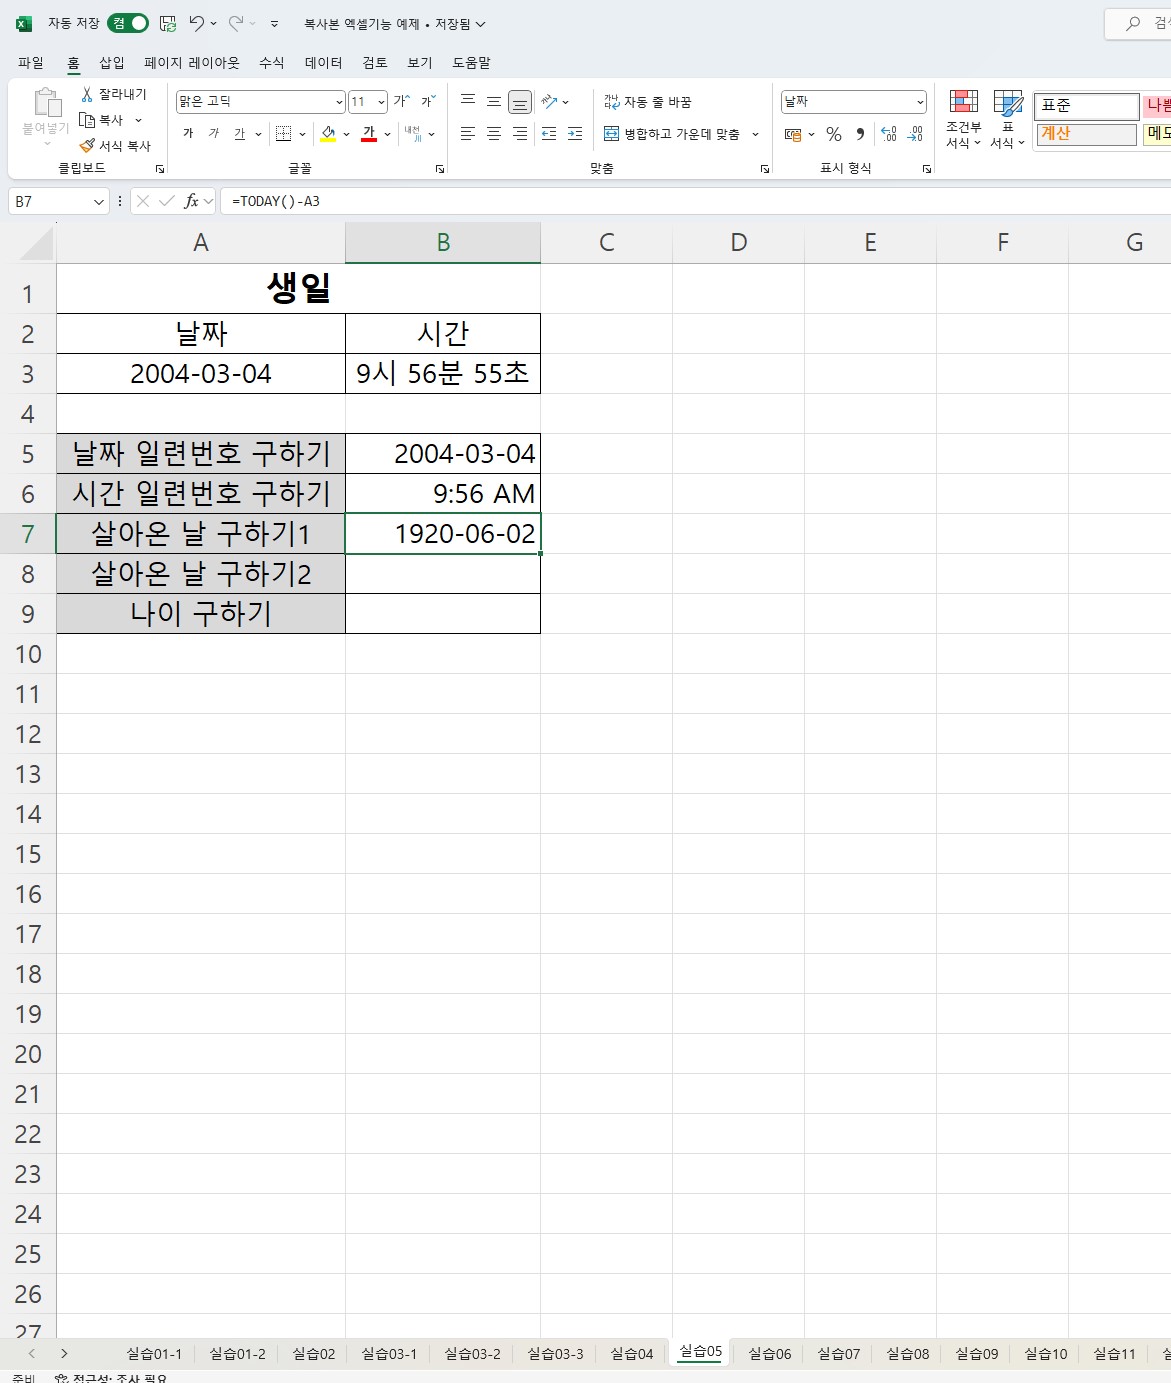Toggle the AutoSave (자동 저장) switch
Image resolution: width=1171 pixels, height=1383 pixels.
(128, 23)
